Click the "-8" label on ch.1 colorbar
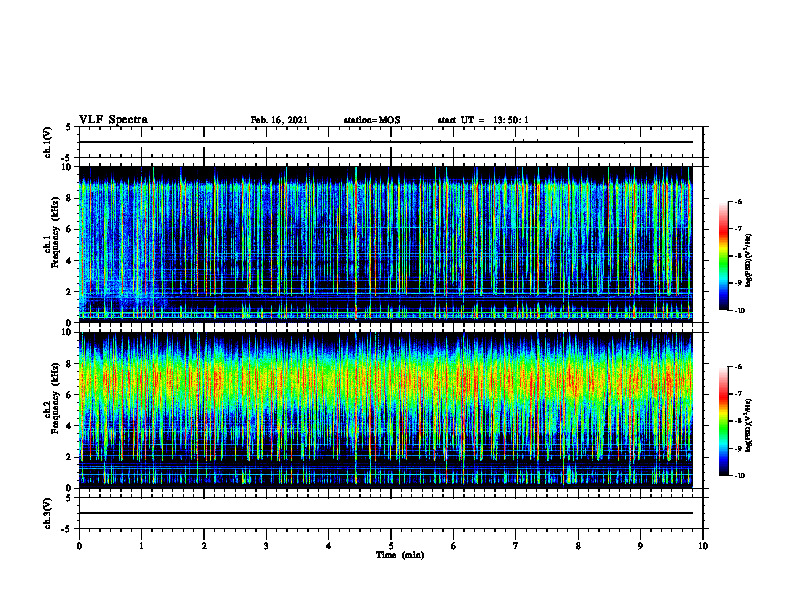792x612 pixels. click(738, 256)
